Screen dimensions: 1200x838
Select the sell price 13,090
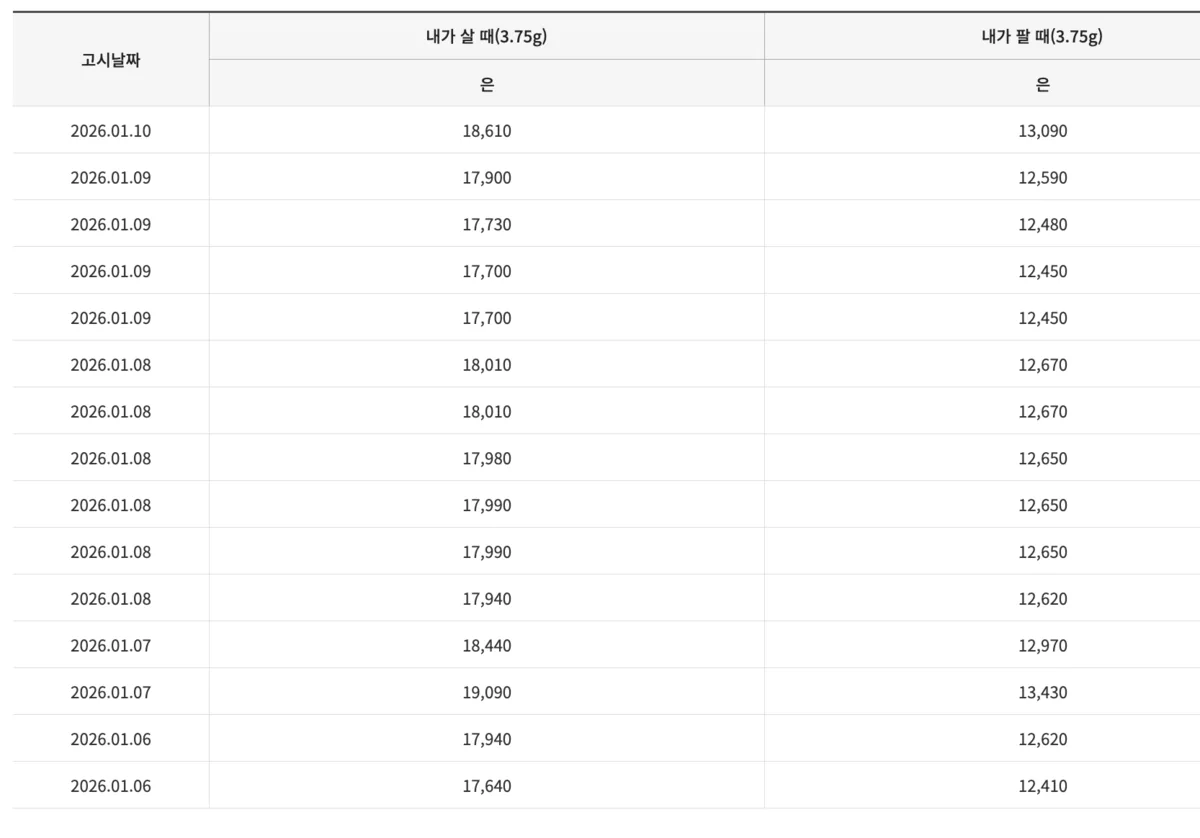coord(1043,131)
